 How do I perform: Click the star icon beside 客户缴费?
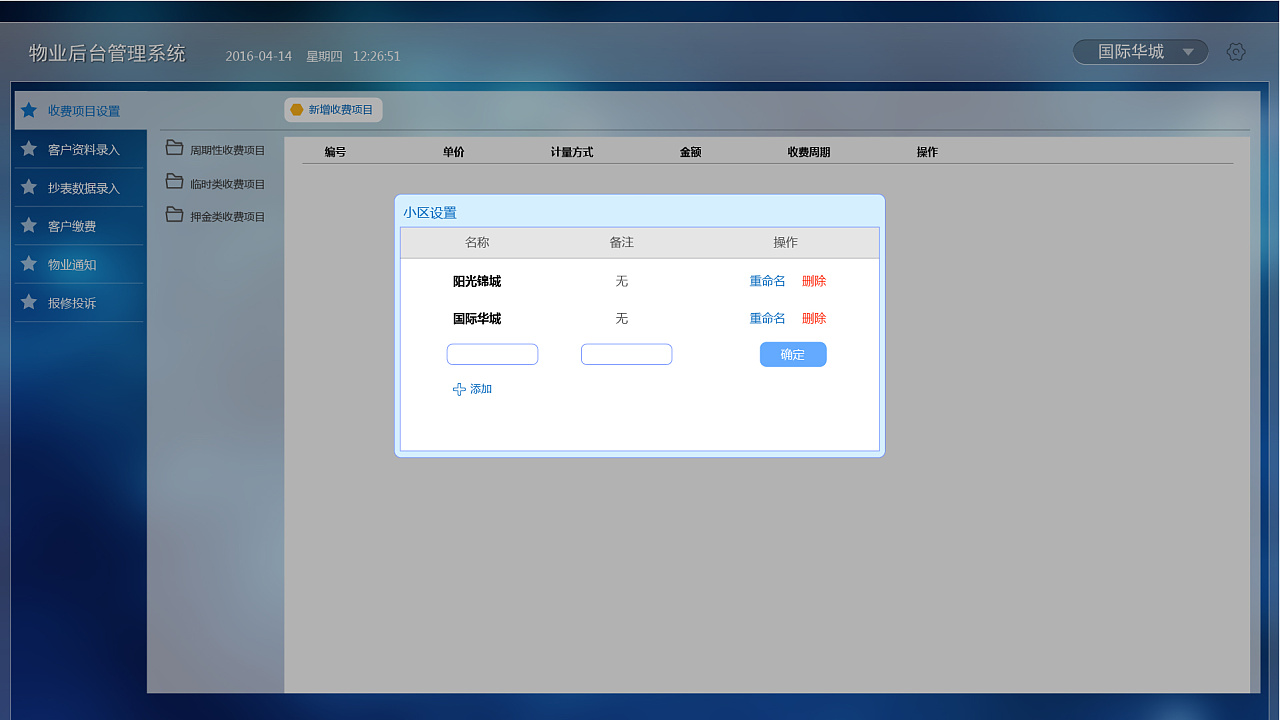point(29,225)
